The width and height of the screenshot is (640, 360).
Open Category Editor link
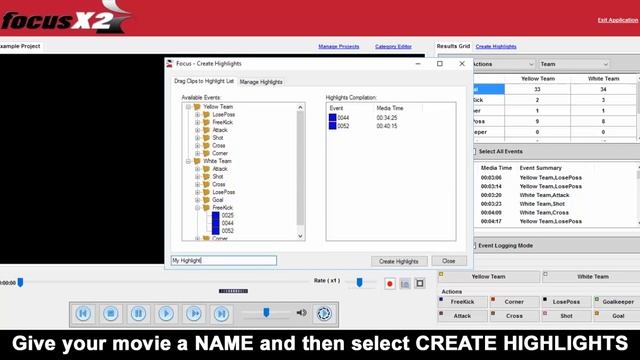393,47
